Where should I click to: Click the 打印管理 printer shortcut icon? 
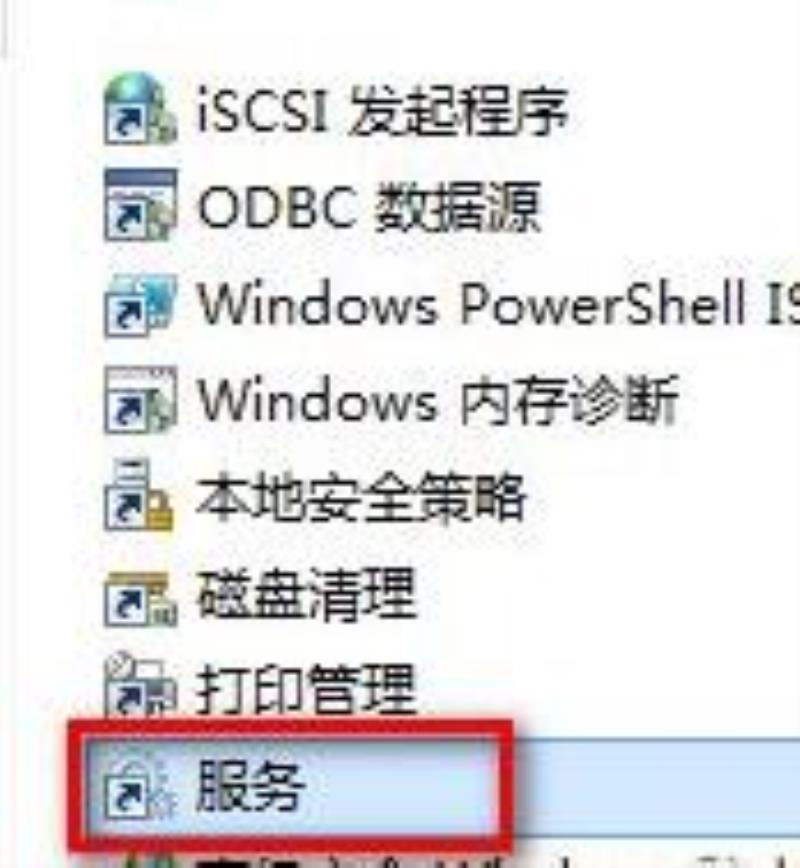tap(141, 684)
